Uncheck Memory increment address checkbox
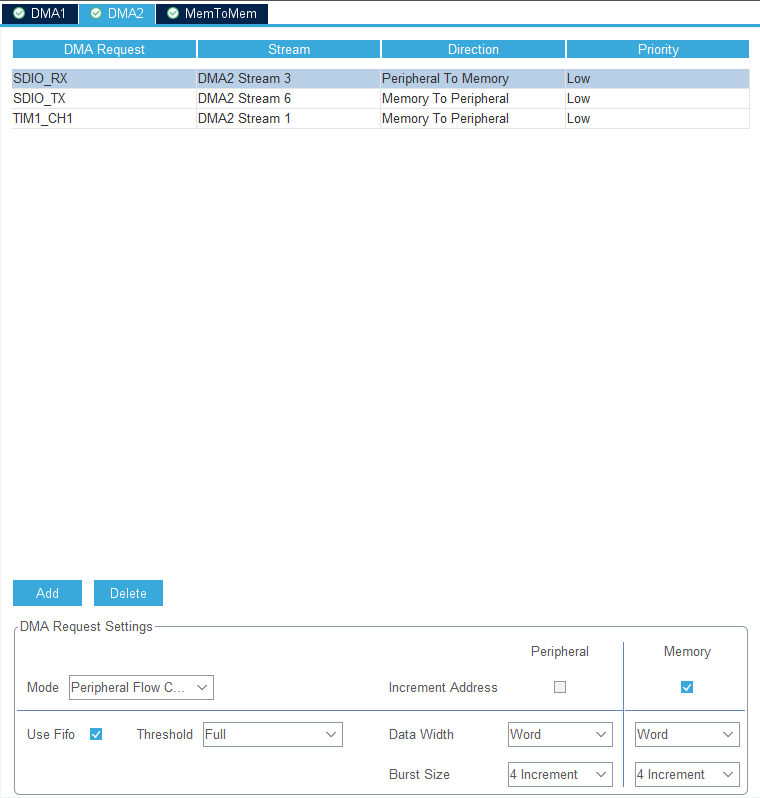This screenshot has height=798, width=760. [x=687, y=687]
